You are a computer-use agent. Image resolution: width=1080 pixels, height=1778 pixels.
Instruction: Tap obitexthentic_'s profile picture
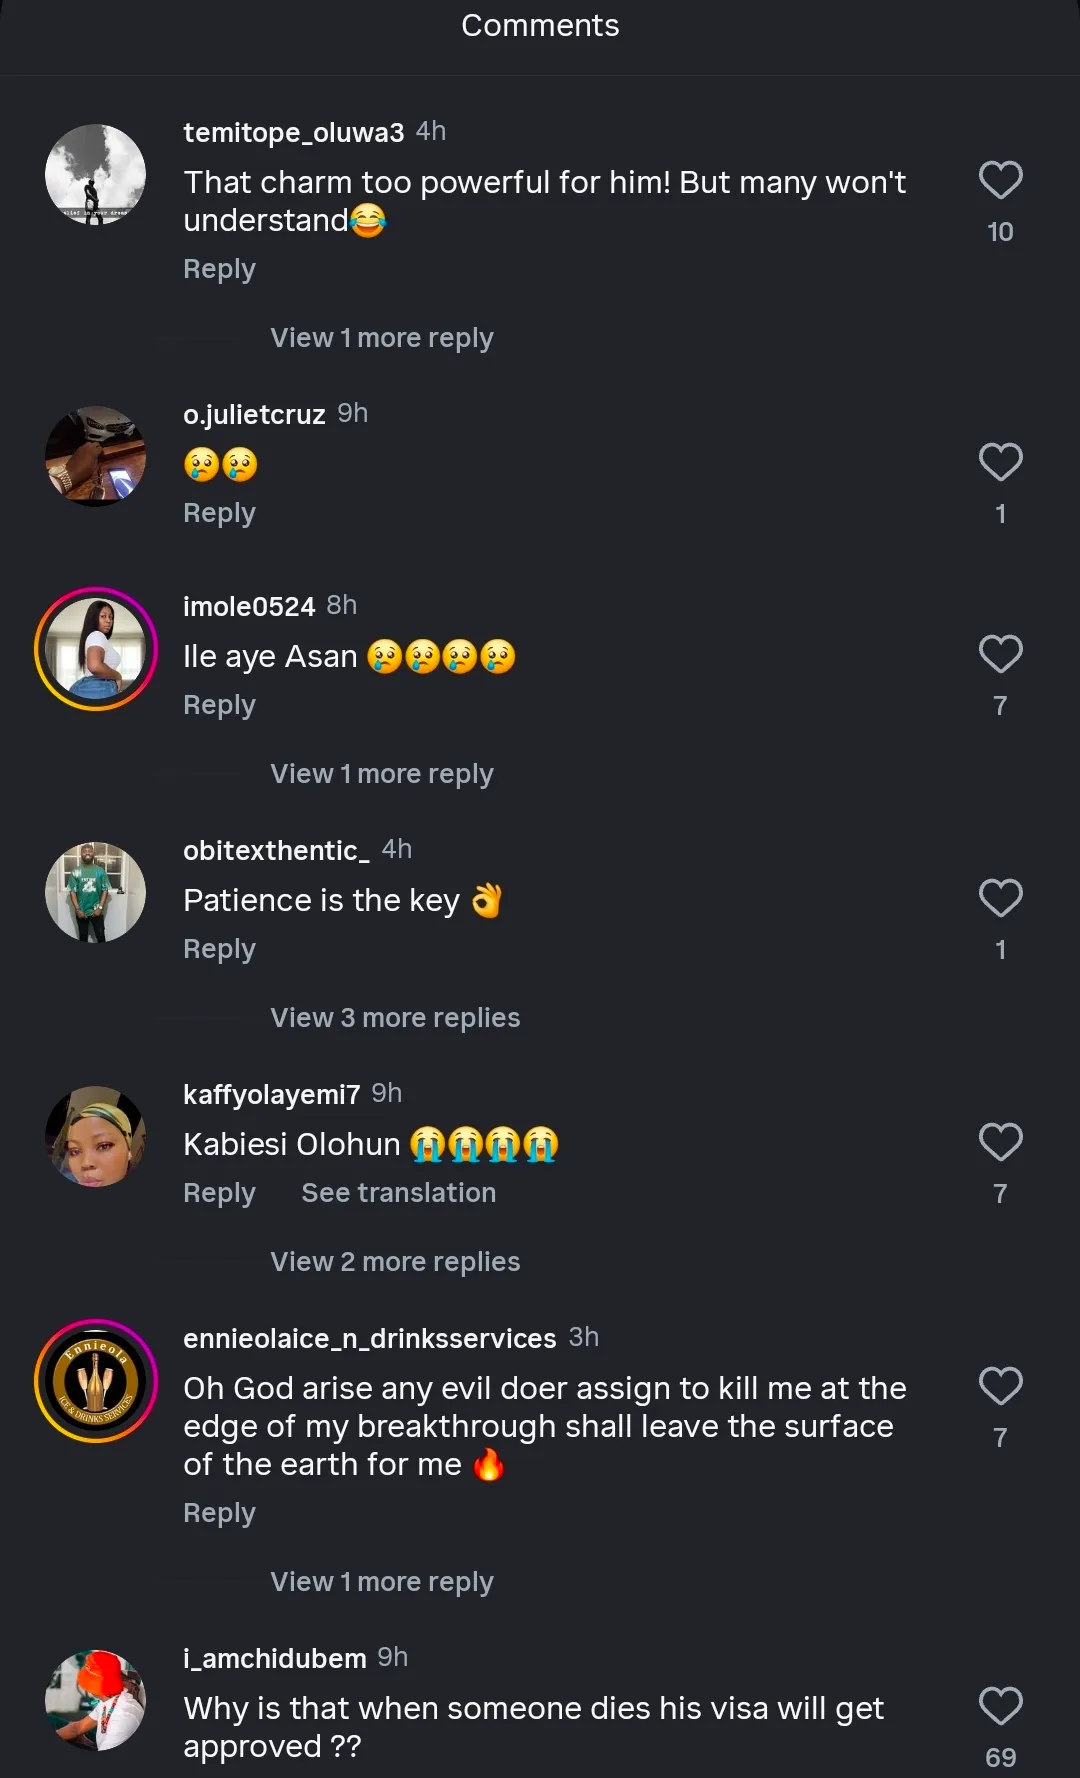[96, 893]
